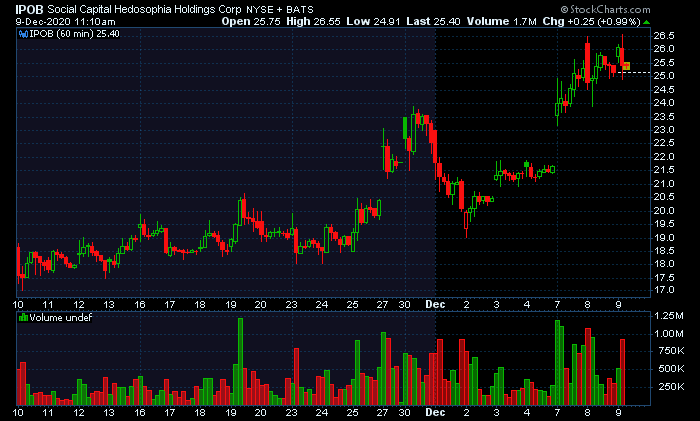The width and height of the screenshot is (700, 421).
Task: Click the 'NYSE + BATS' exchange label
Action: point(280,9)
